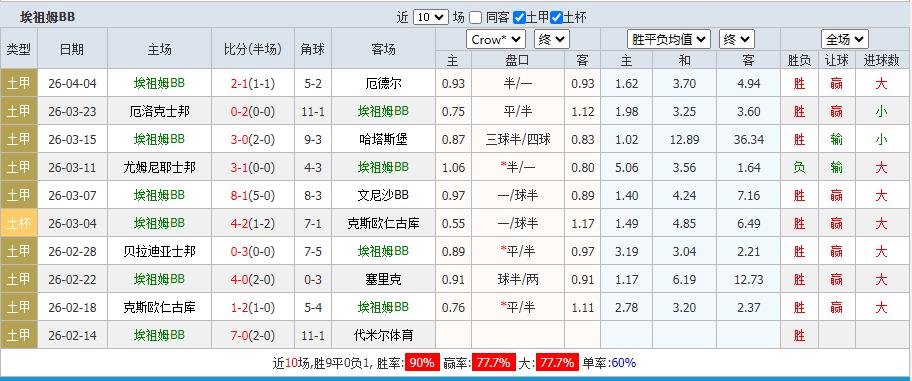The width and height of the screenshot is (912, 381).
Task: Click the 2-1(1-1) score against 厄德尔
Action: click(x=252, y=84)
